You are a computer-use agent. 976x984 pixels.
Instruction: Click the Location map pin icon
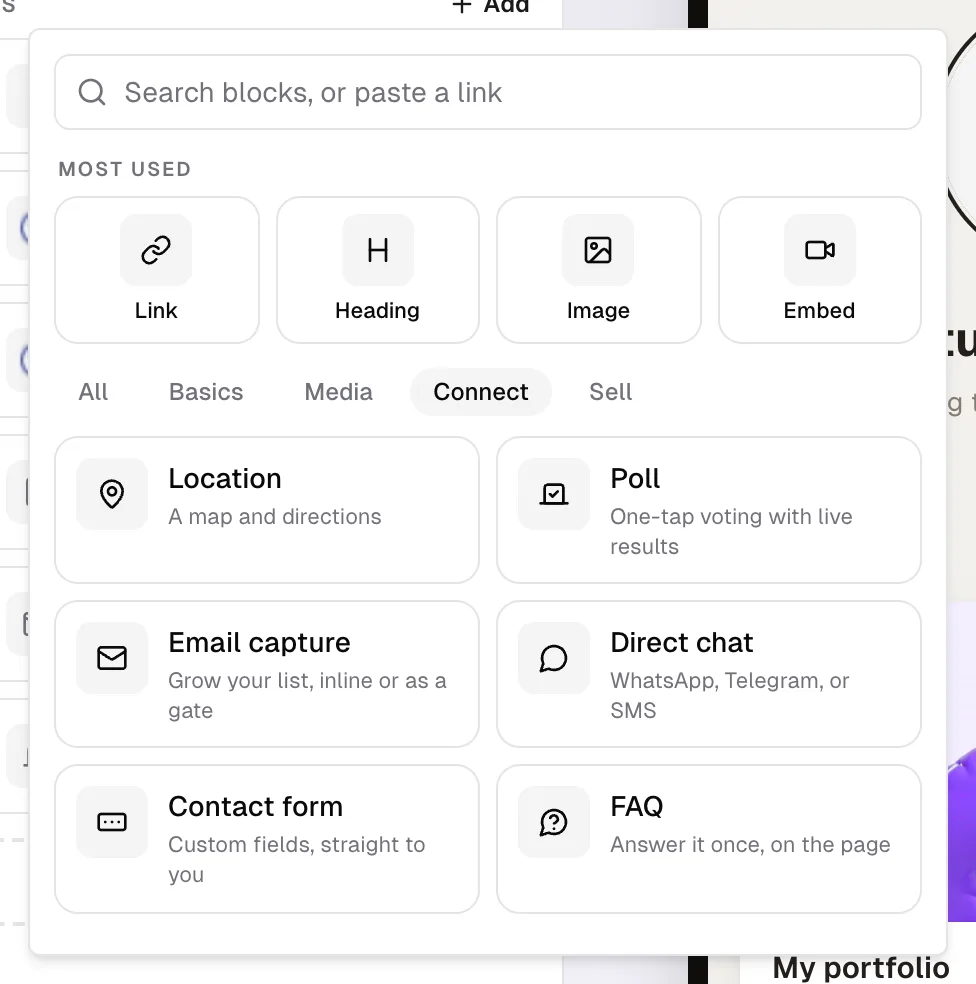point(112,494)
